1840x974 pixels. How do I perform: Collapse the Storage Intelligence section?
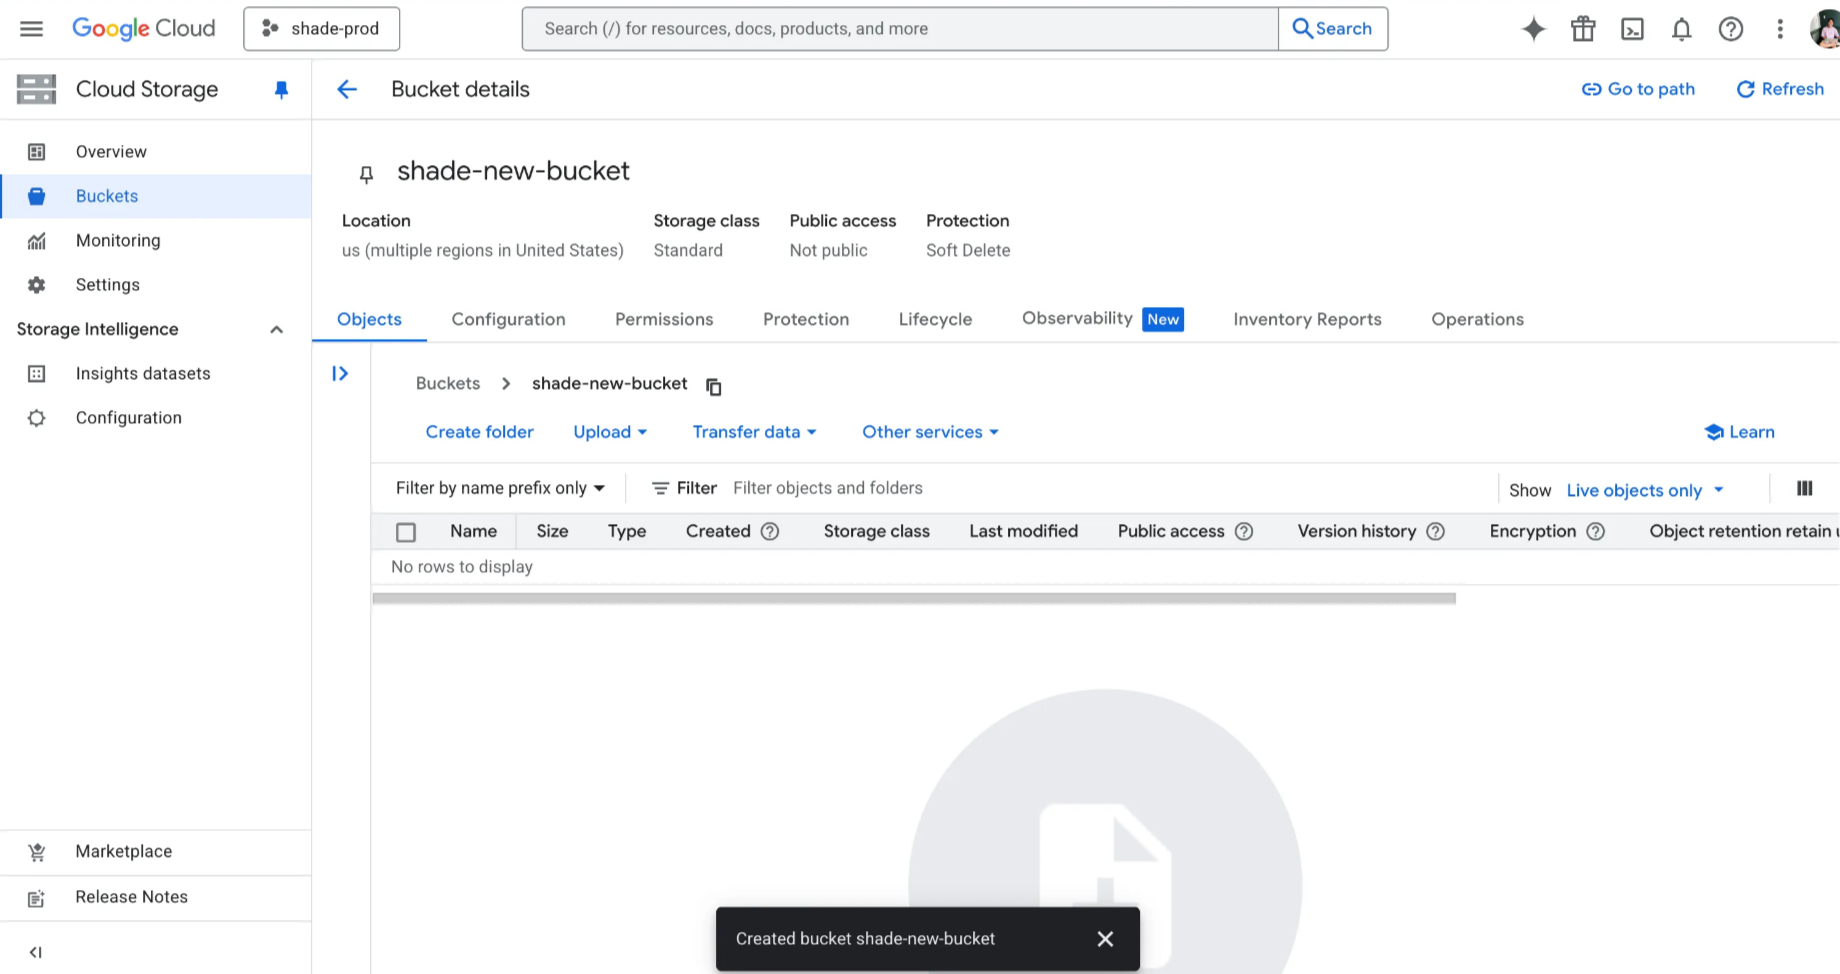(277, 329)
